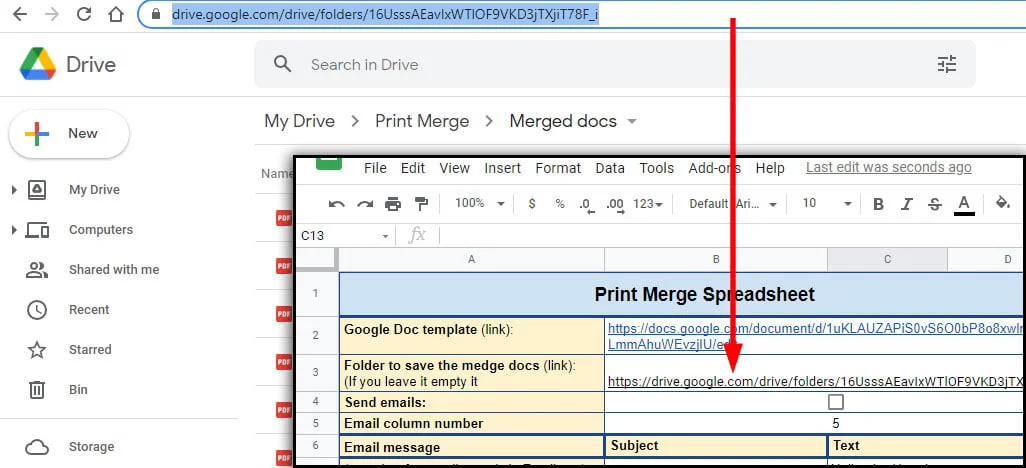Click Last edit was seconds ago link
This screenshot has width=1026, height=468.
(x=889, y=168)
